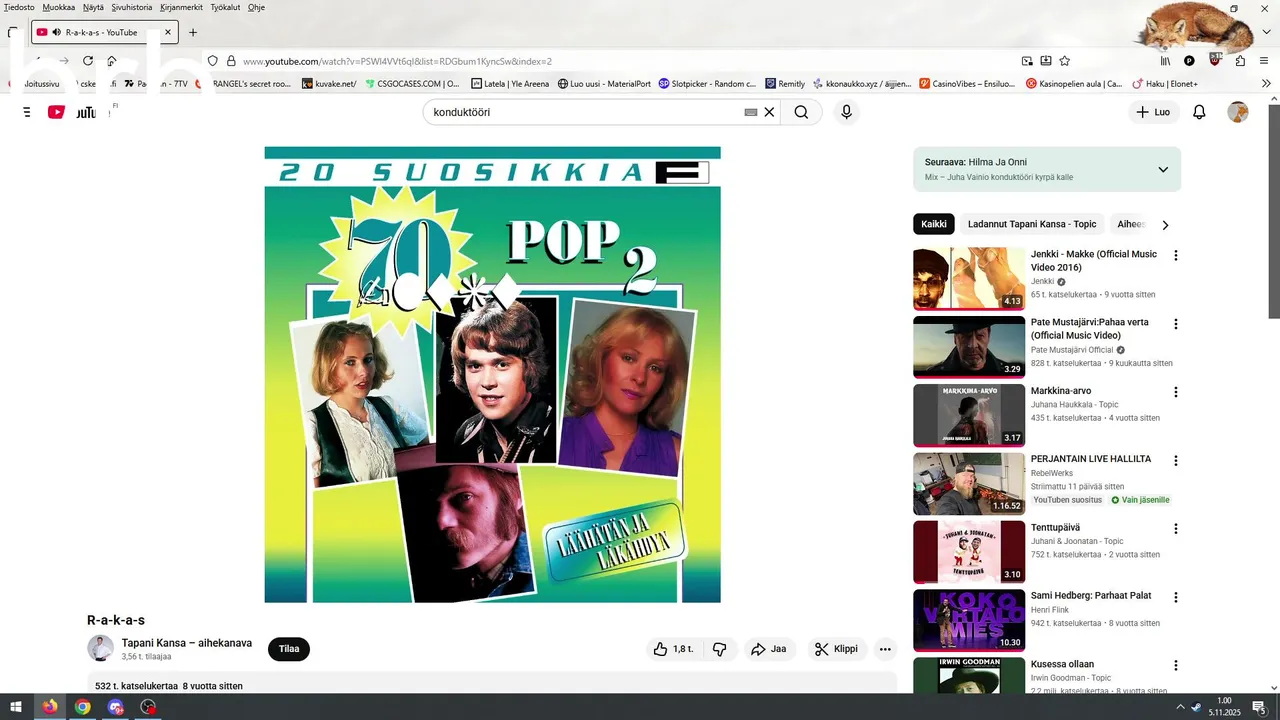View site connection padlock info
1280x720 pixels.
coord(231,61)
